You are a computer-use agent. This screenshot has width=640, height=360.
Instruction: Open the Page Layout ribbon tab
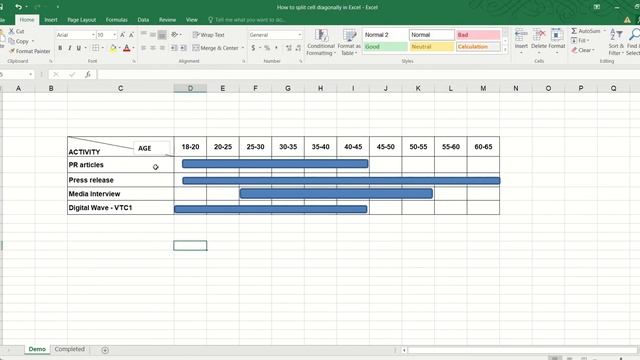point(82,20)
